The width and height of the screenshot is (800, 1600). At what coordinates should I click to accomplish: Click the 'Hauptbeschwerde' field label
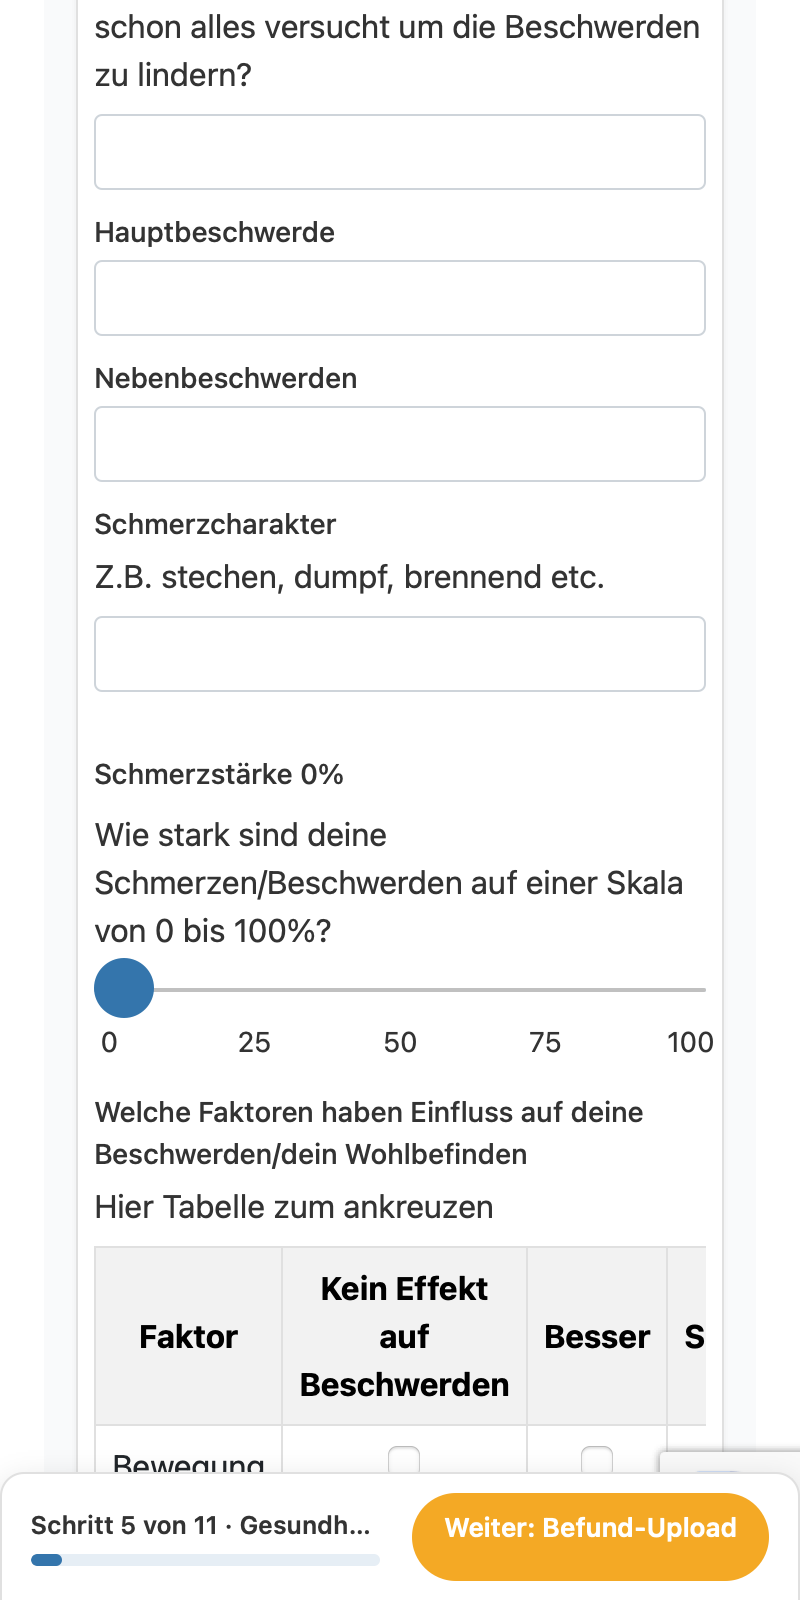(x=215, y=232)
